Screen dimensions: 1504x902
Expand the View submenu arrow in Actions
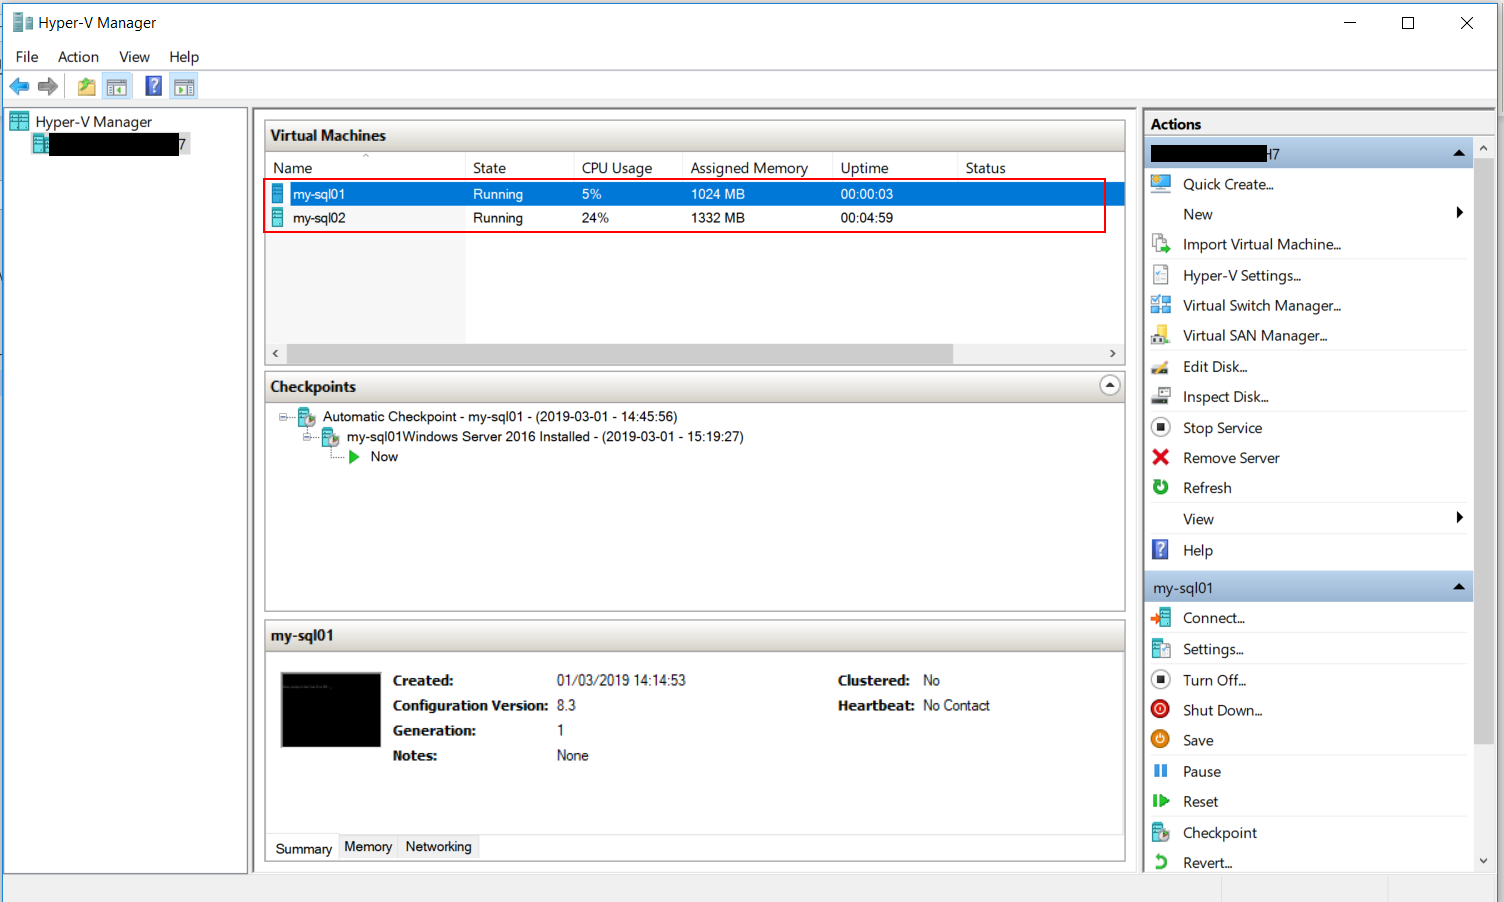click(x=1460, y=518)
